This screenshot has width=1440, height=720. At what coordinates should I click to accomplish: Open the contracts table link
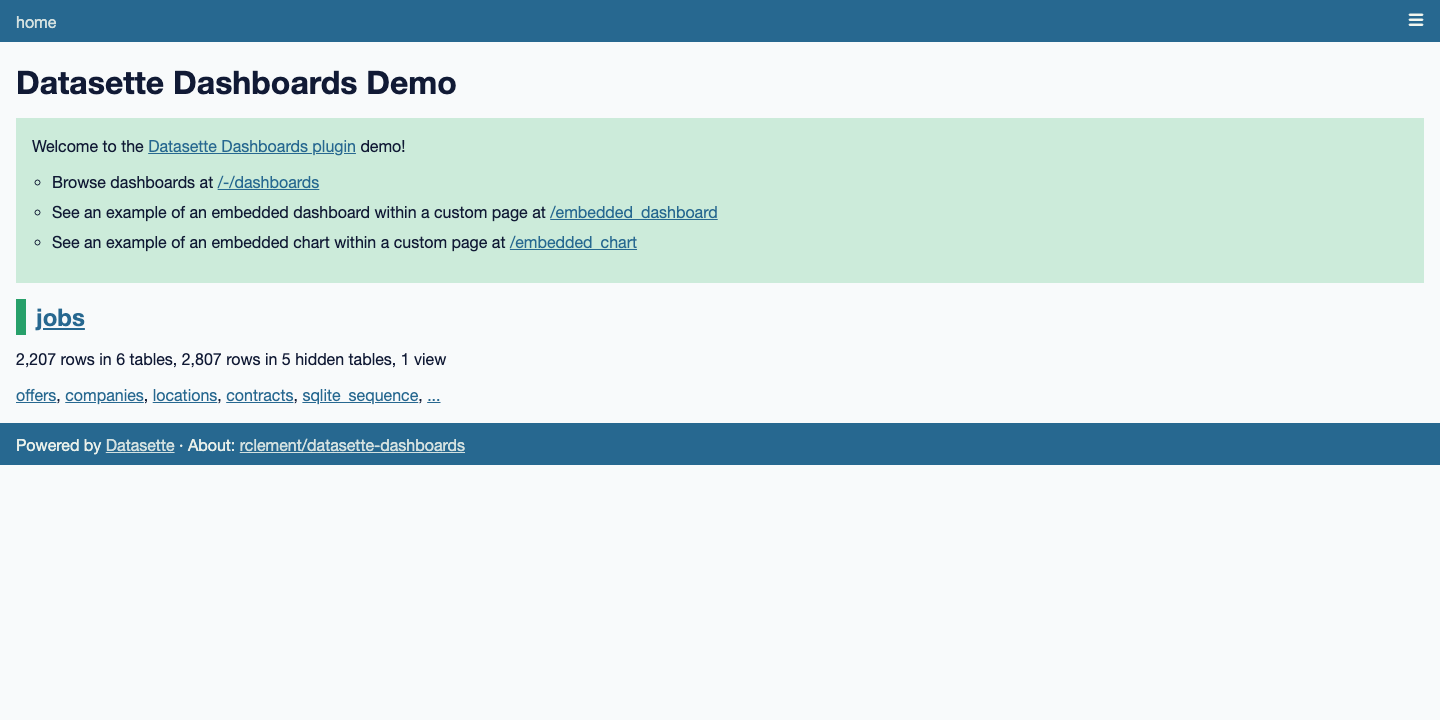coord(260,395)
